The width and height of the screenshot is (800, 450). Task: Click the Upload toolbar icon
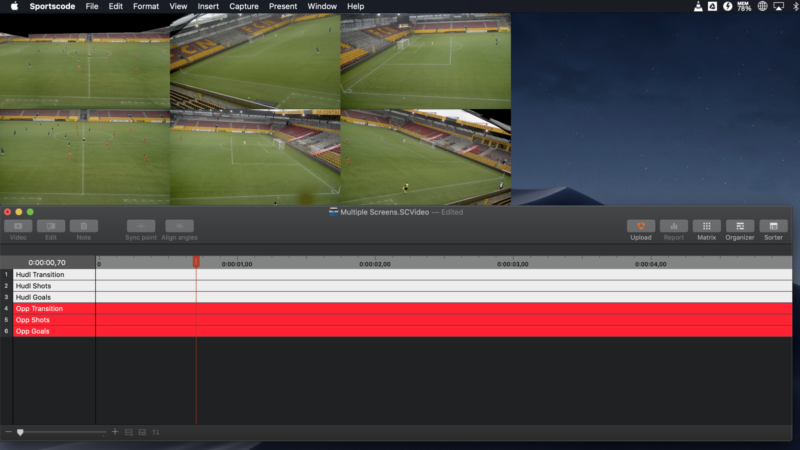641,226
